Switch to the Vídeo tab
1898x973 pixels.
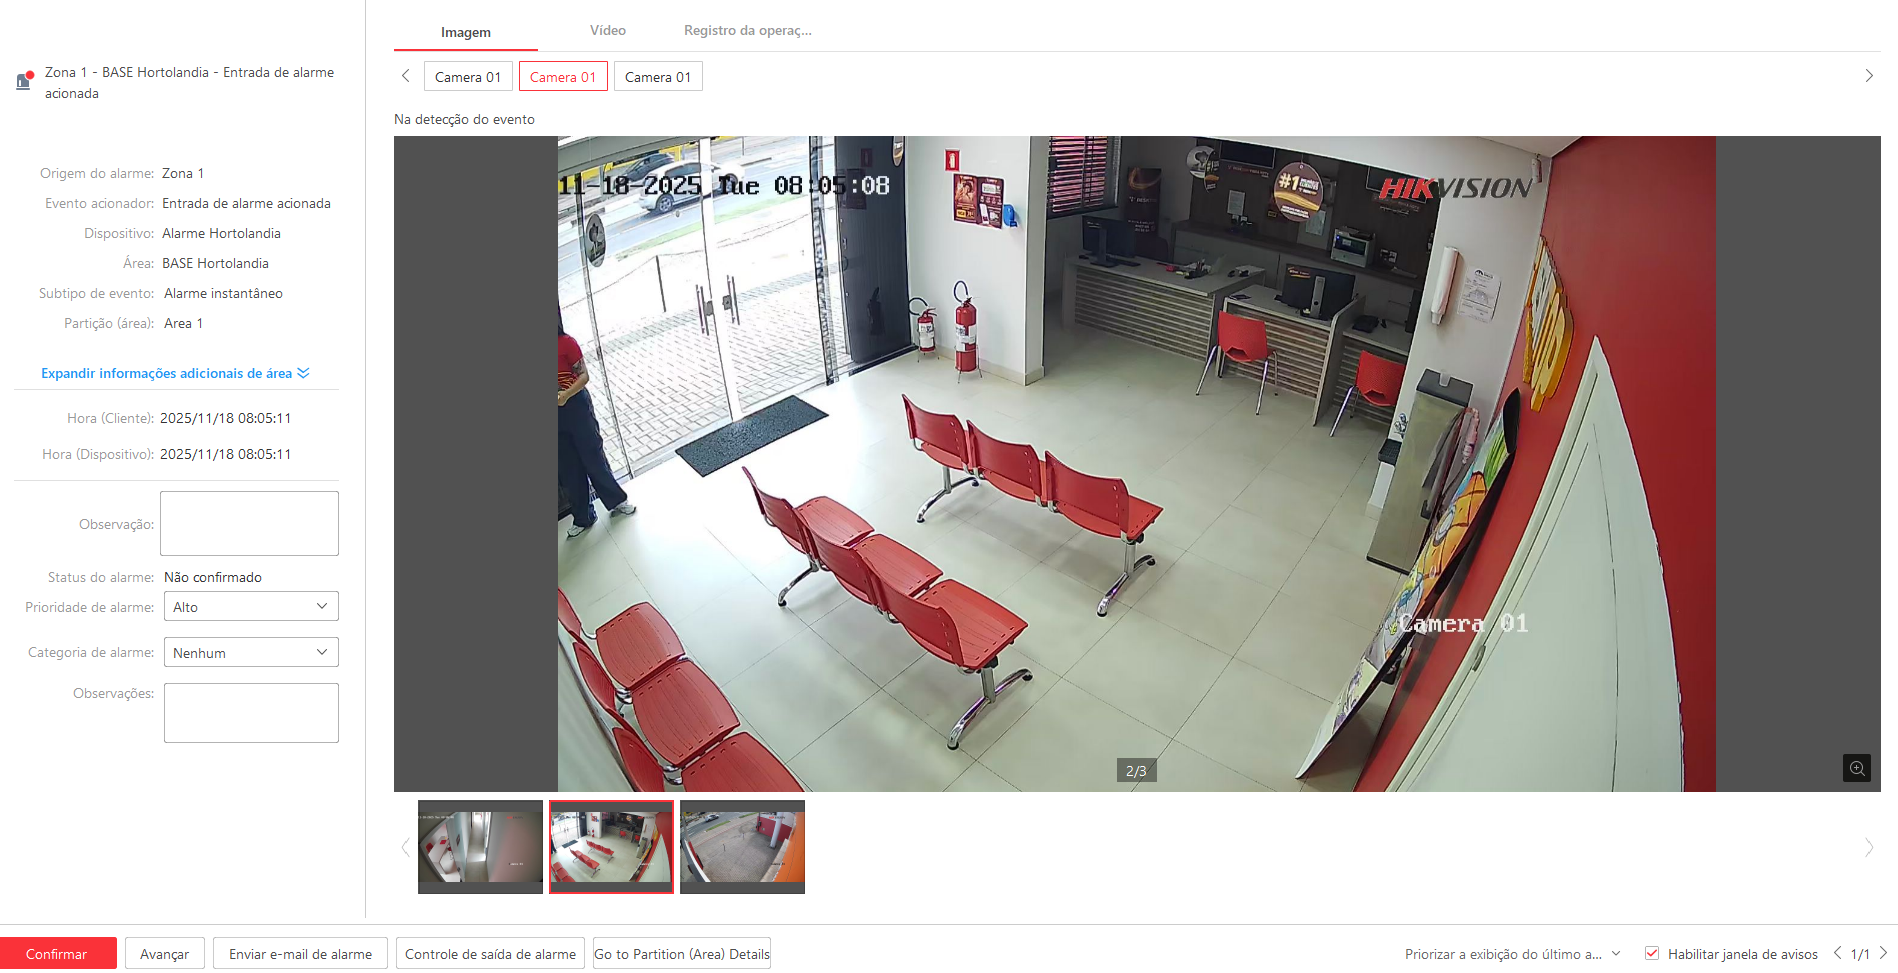click(607, 31)
